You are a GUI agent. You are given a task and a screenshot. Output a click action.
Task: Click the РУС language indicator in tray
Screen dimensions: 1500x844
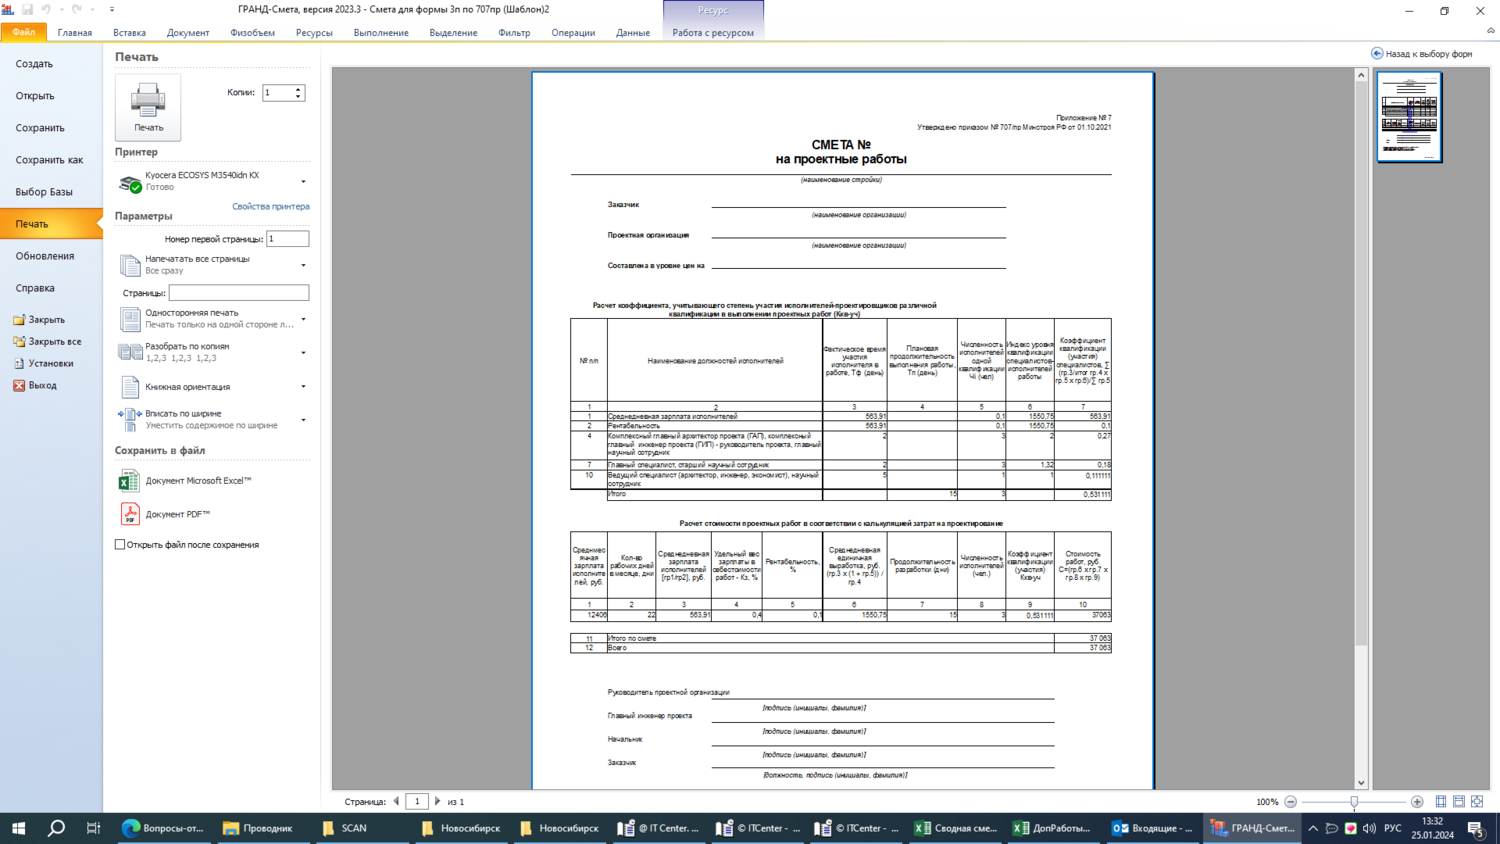(1392, 828)
